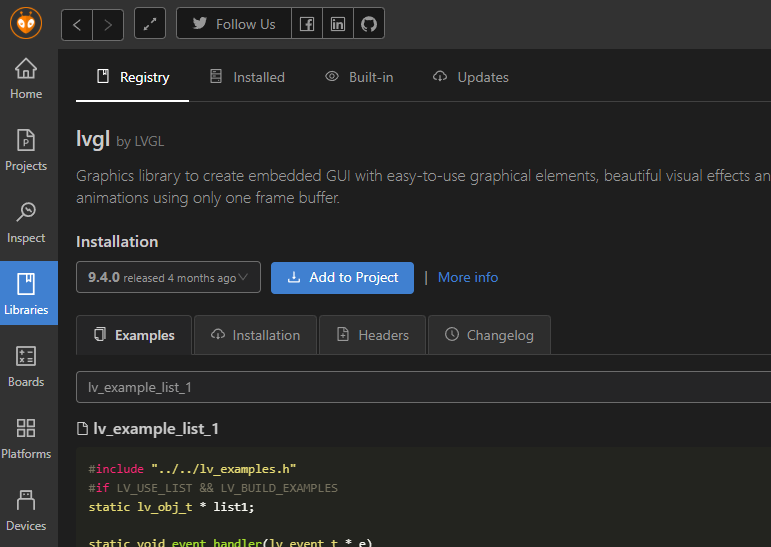Screen dimensions: 771x547
Task: Open the 9.4.0 version dropdown
Action: (x=168, y=277)
